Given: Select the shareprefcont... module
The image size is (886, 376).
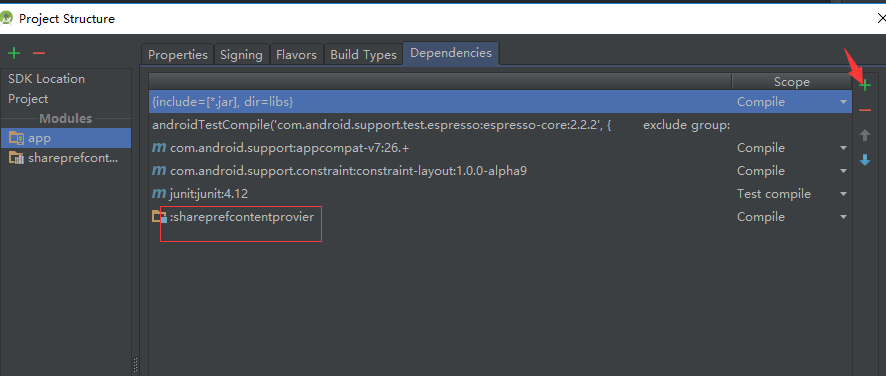Looking at the screenshot, I should tap(66, 158).
